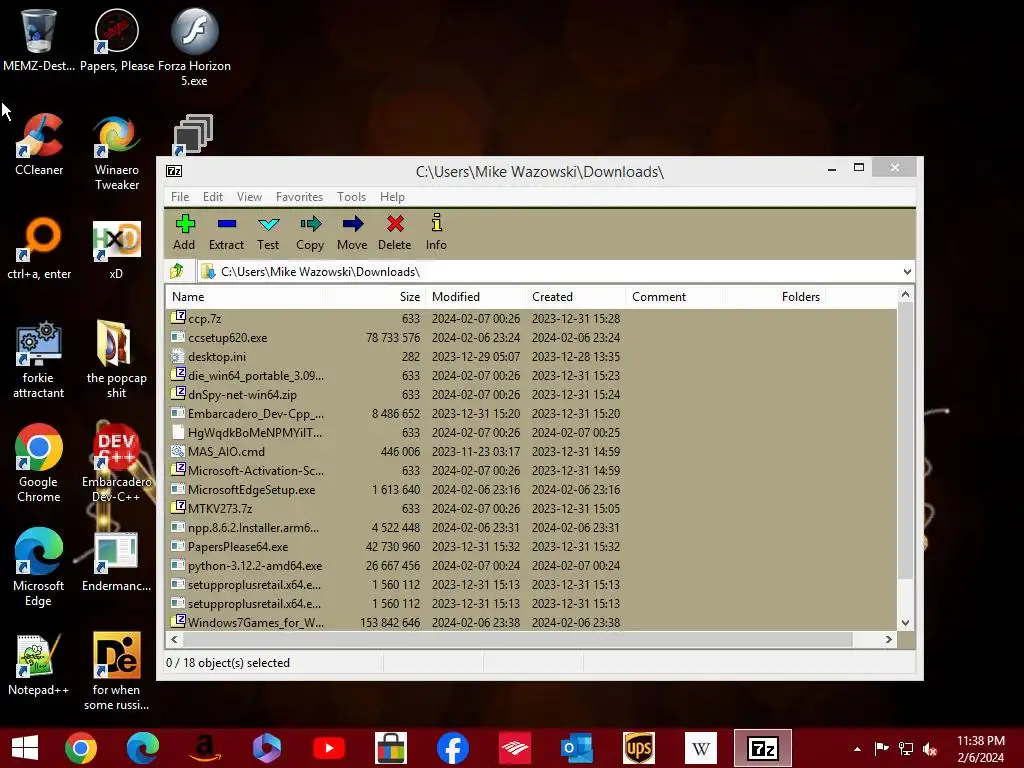Select Recycle Bin desktop icon
1024x768 pixels.
coord(39,40)
